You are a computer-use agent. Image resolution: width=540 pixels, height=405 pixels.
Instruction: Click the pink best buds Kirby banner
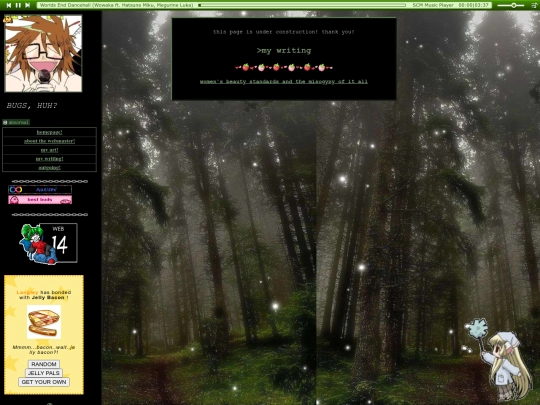click(x=40, y=200)
